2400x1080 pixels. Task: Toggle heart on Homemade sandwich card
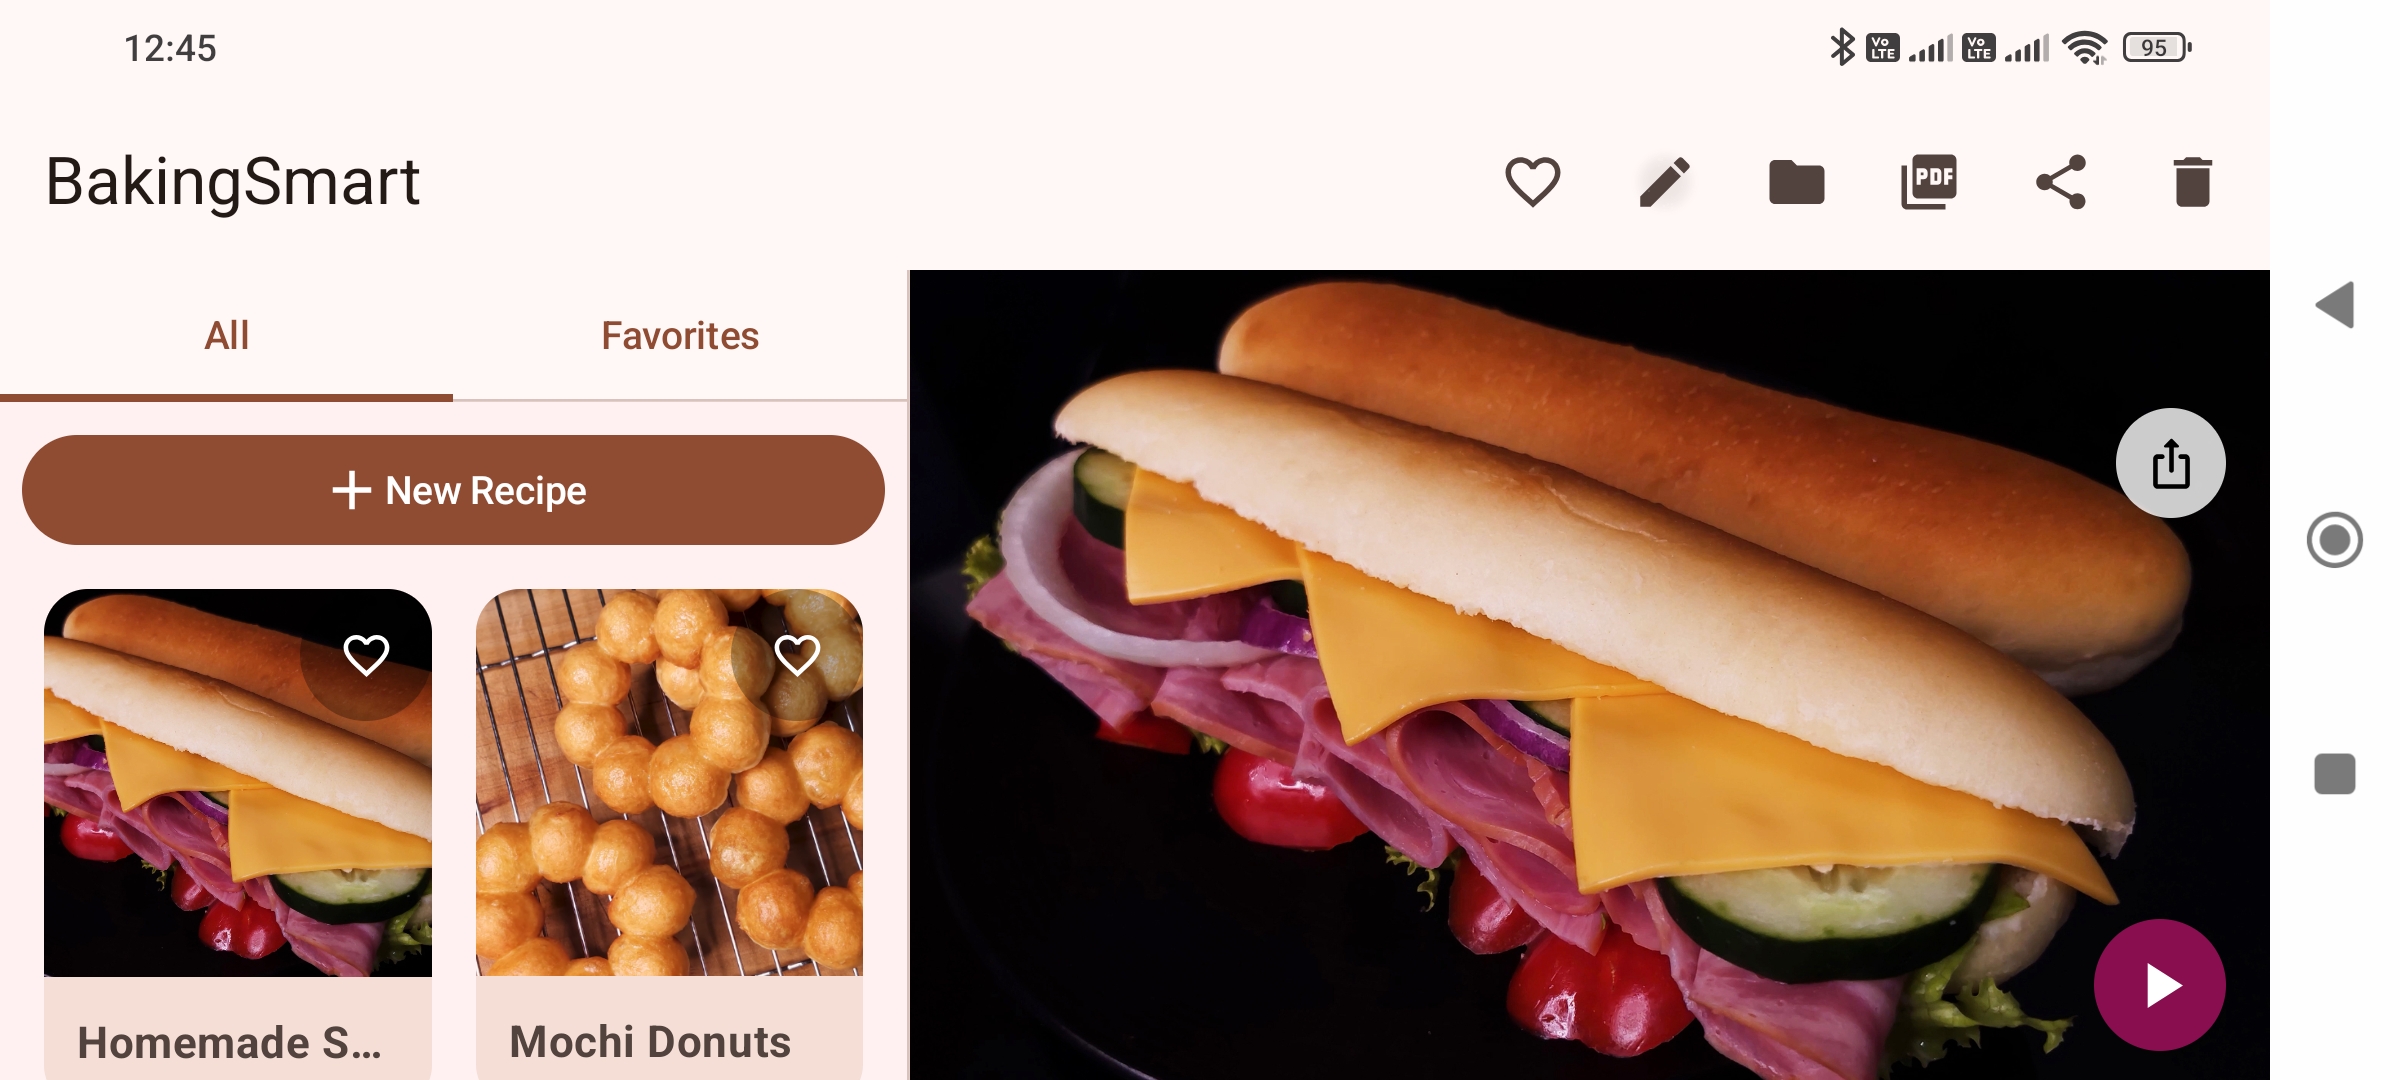366,655
